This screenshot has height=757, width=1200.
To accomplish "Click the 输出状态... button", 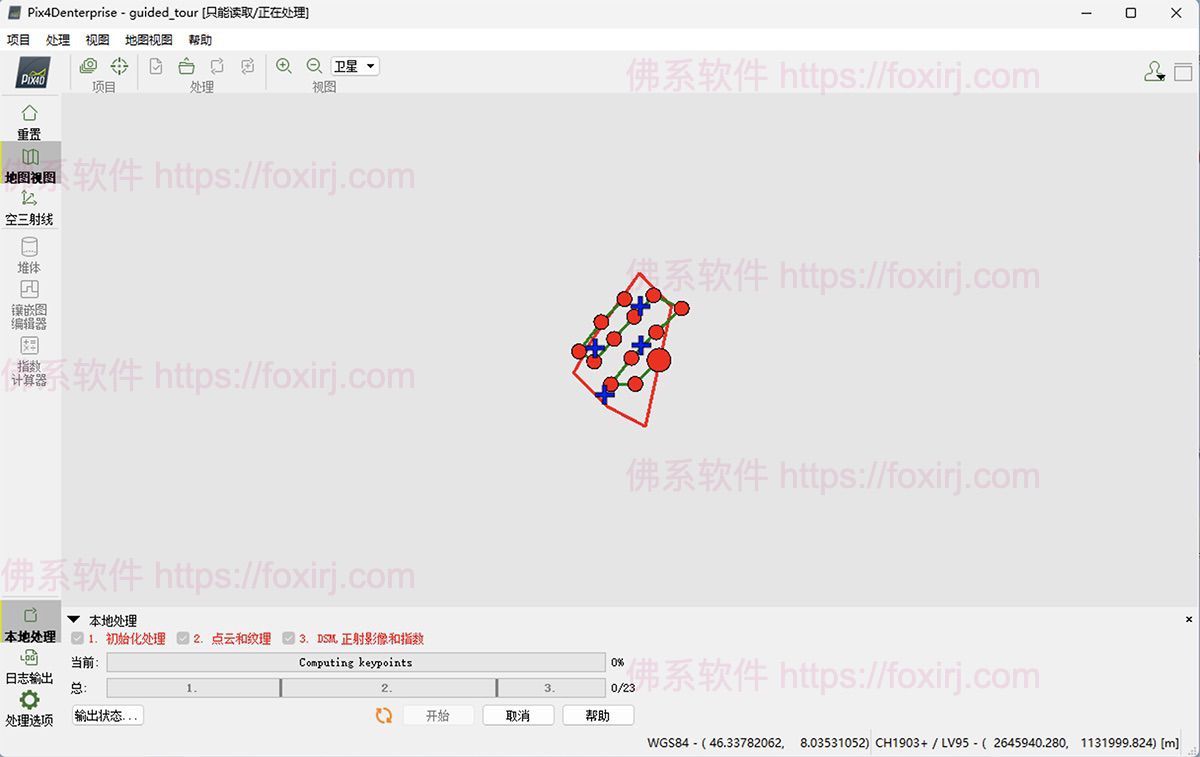I will pyautogui.click(x=108, y=715).
